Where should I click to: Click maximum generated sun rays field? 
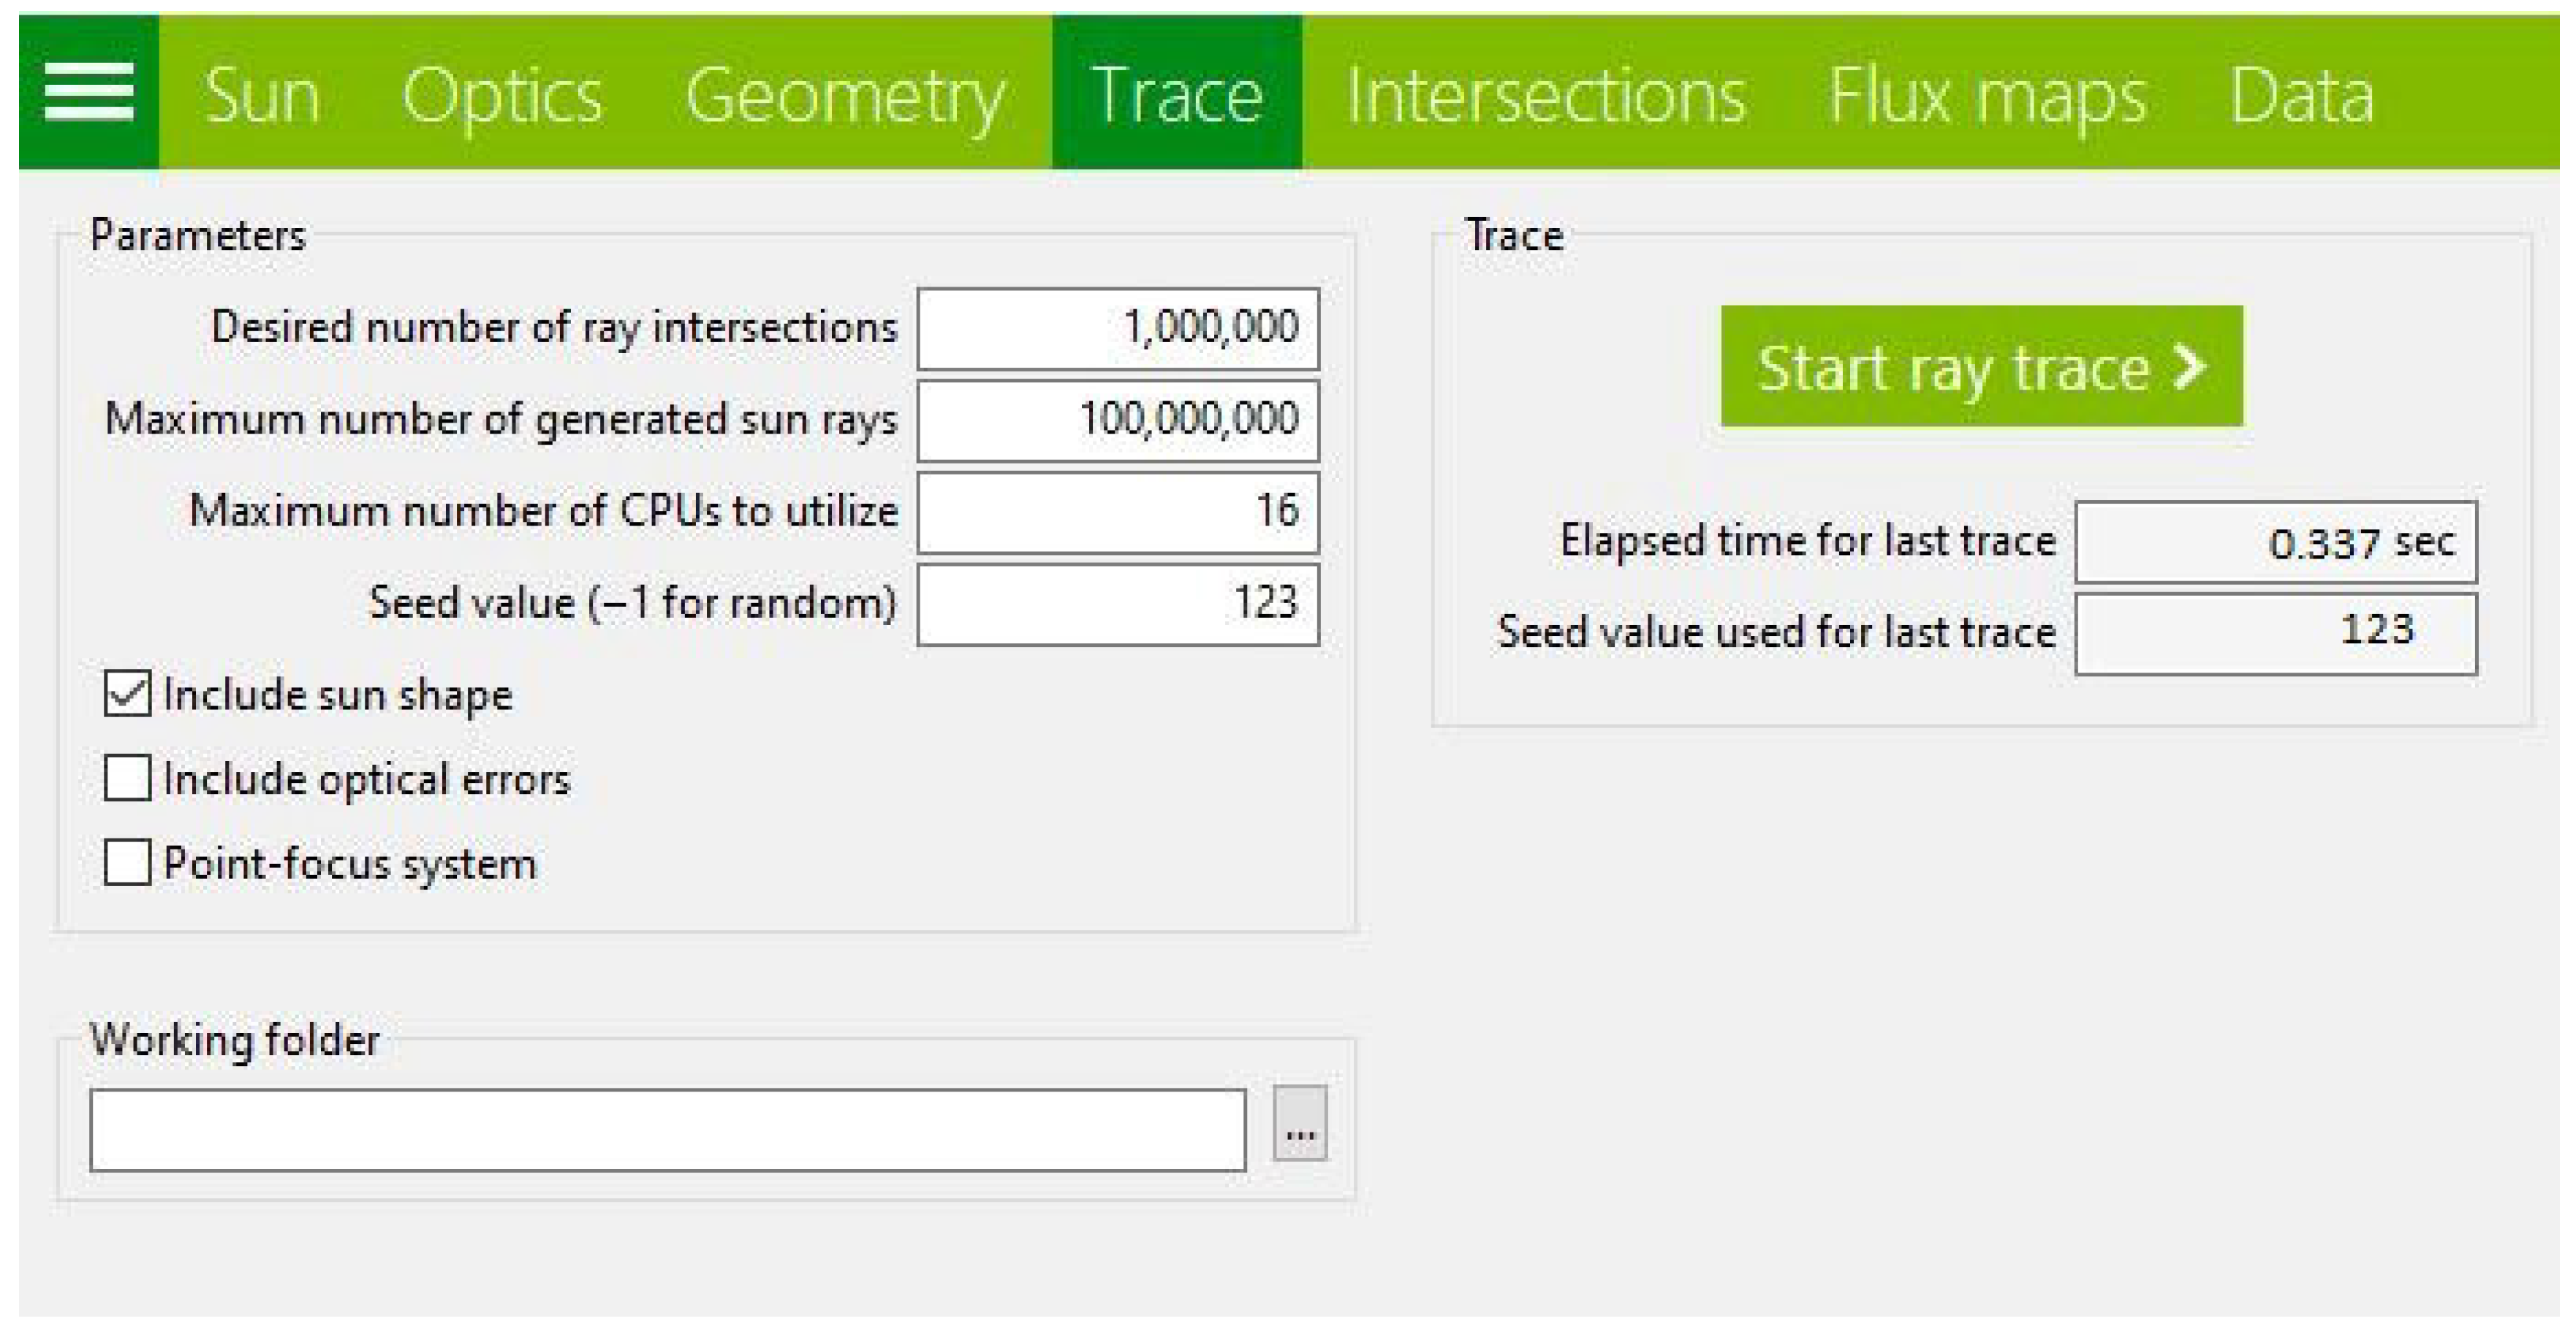1117,419
